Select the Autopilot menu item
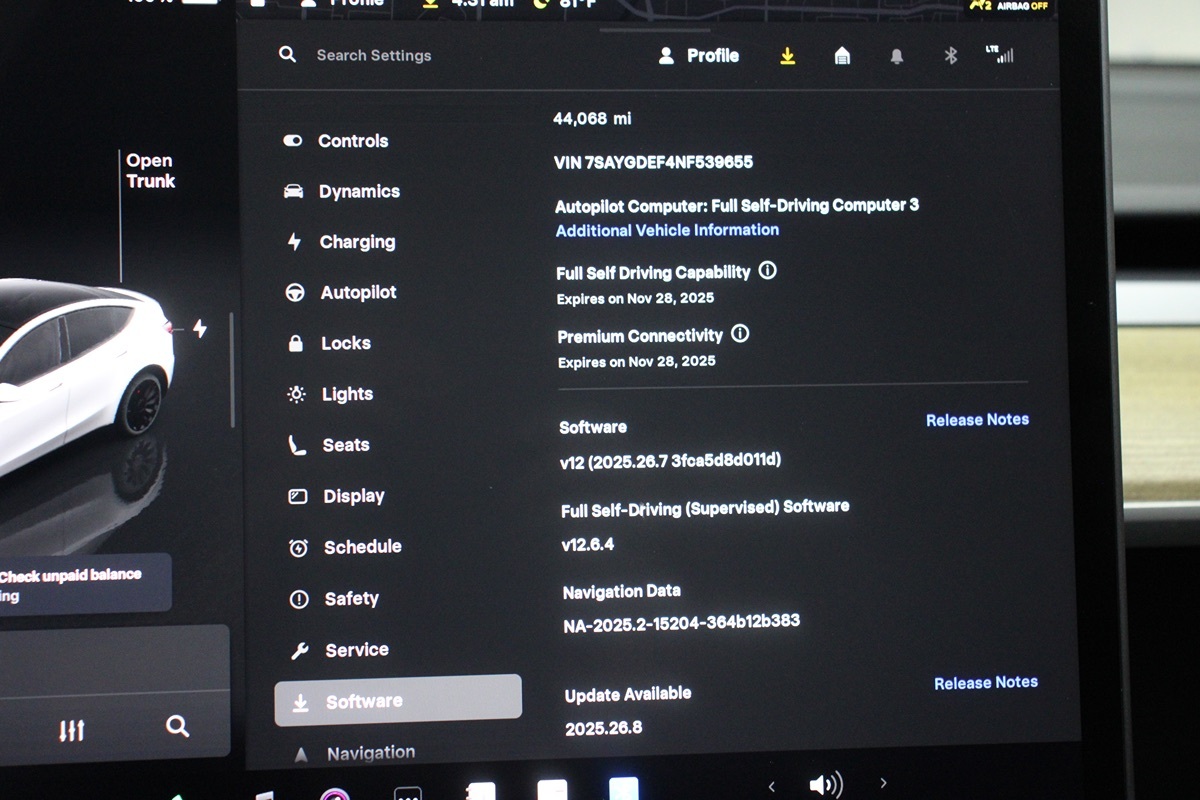The image size is (1200, 800). (357, 293)
